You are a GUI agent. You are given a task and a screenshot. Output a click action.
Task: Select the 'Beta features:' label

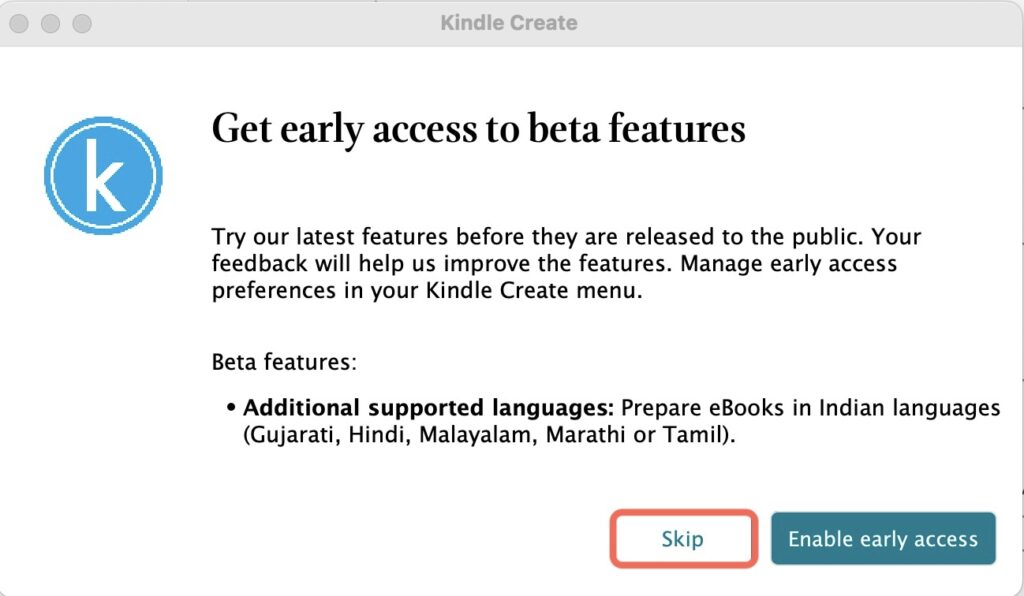coord(284,362)
